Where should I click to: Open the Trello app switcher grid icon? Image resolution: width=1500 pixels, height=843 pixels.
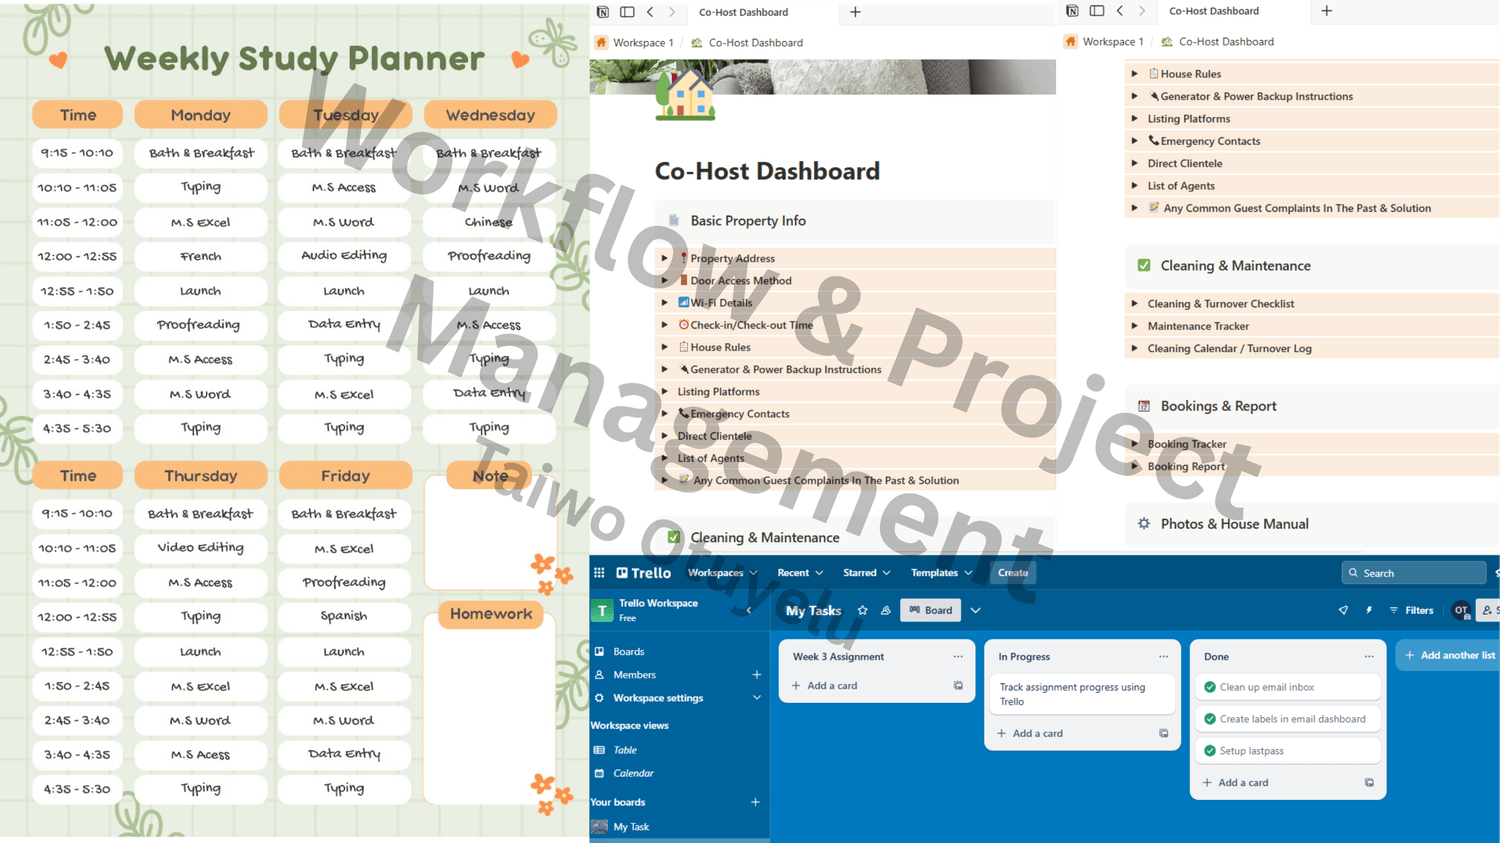tap(599, 573)
